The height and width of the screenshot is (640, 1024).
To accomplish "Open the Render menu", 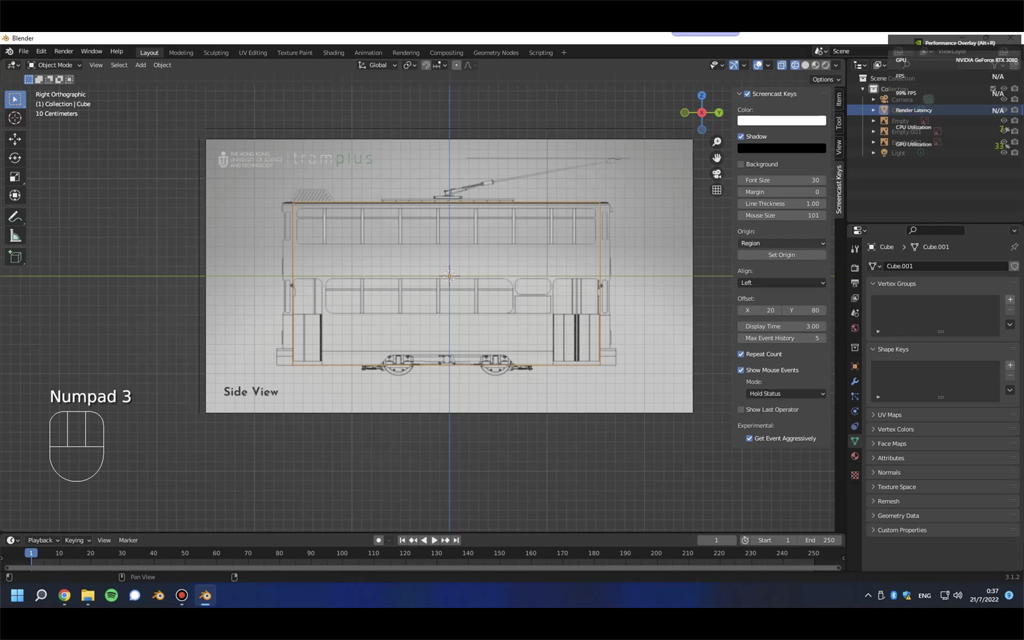I will pos(63,51).
